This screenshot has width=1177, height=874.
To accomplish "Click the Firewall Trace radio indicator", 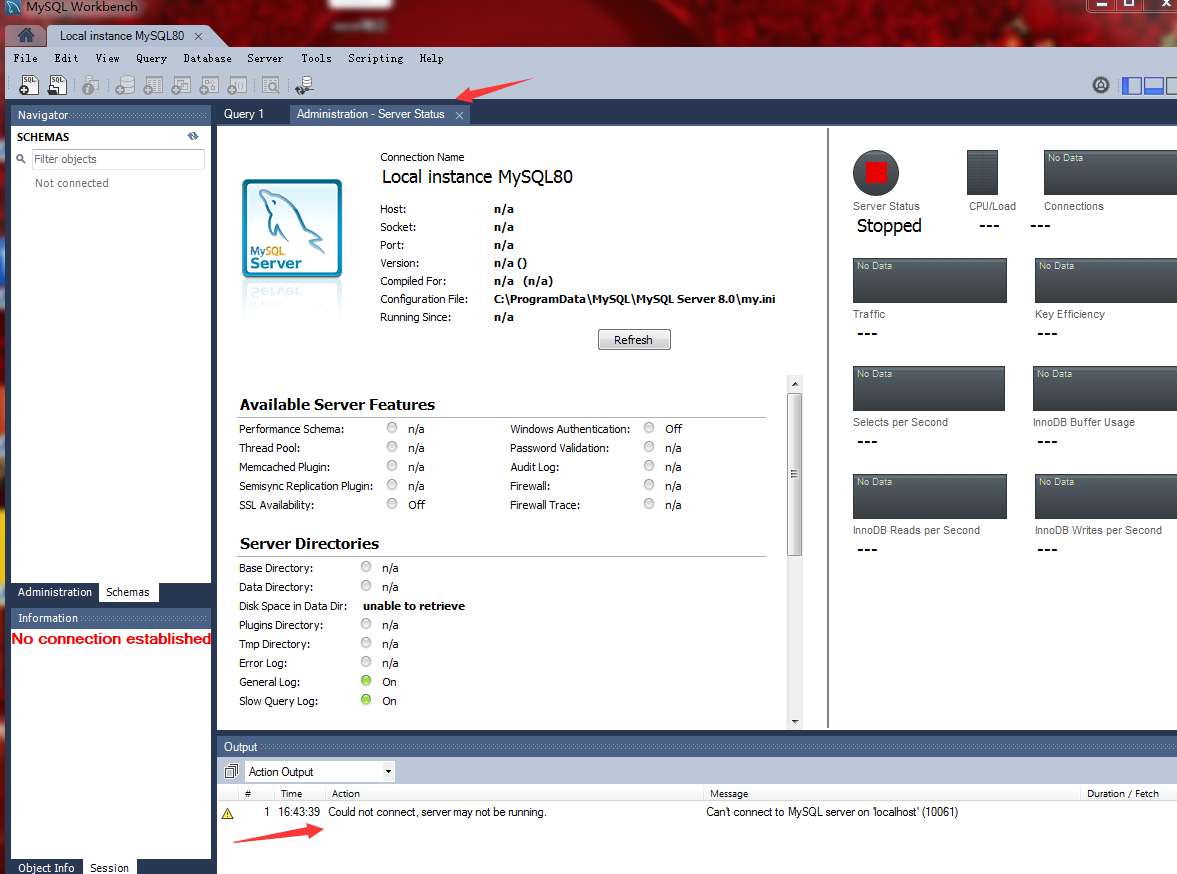I will click(649, 504).
